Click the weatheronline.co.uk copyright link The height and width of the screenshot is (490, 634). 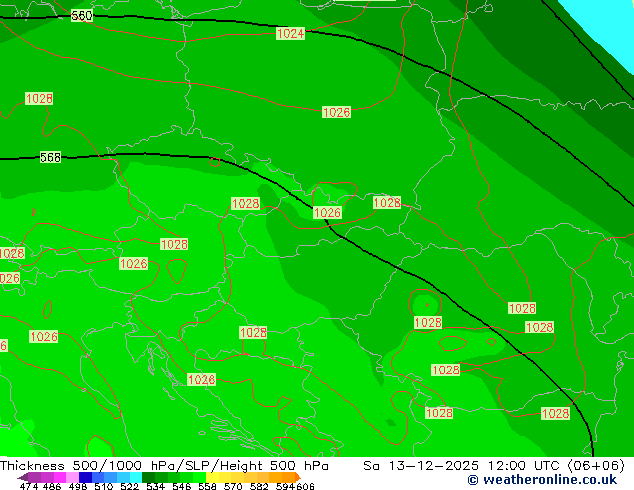(x=542, y=480)
